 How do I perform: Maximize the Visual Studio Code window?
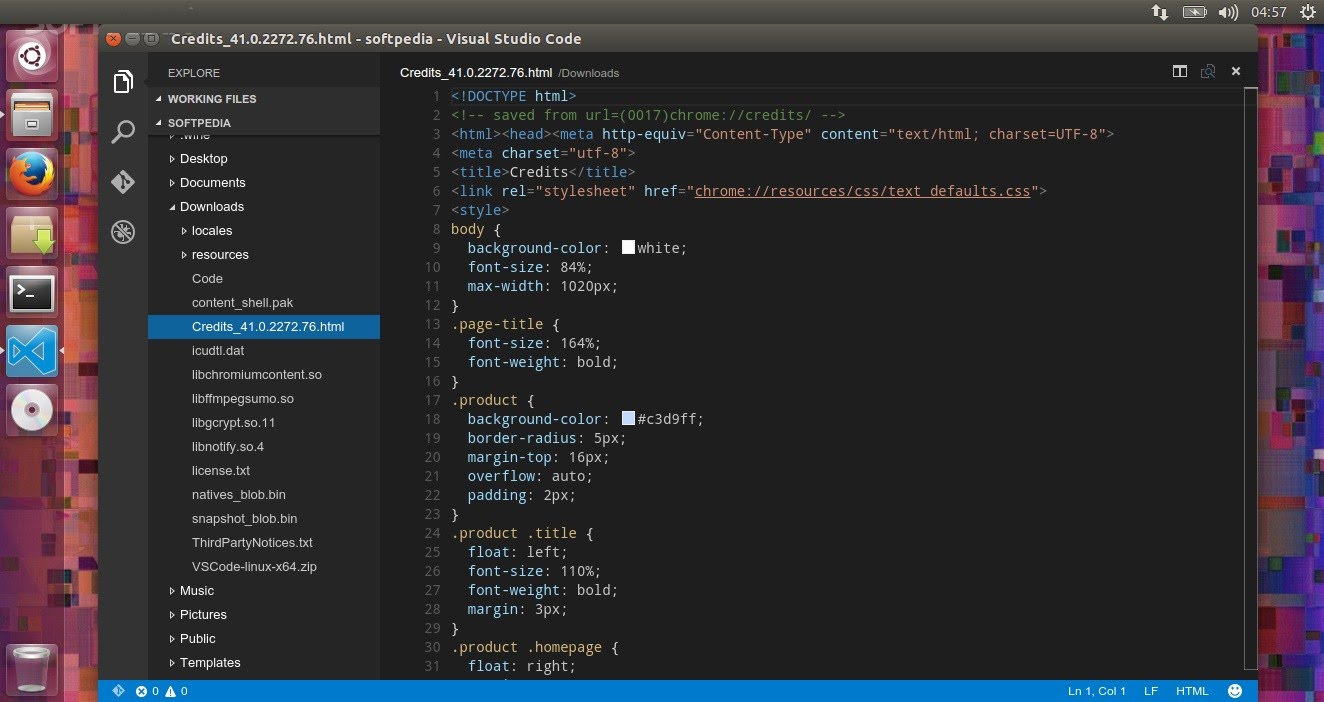(x=151, y=39)
